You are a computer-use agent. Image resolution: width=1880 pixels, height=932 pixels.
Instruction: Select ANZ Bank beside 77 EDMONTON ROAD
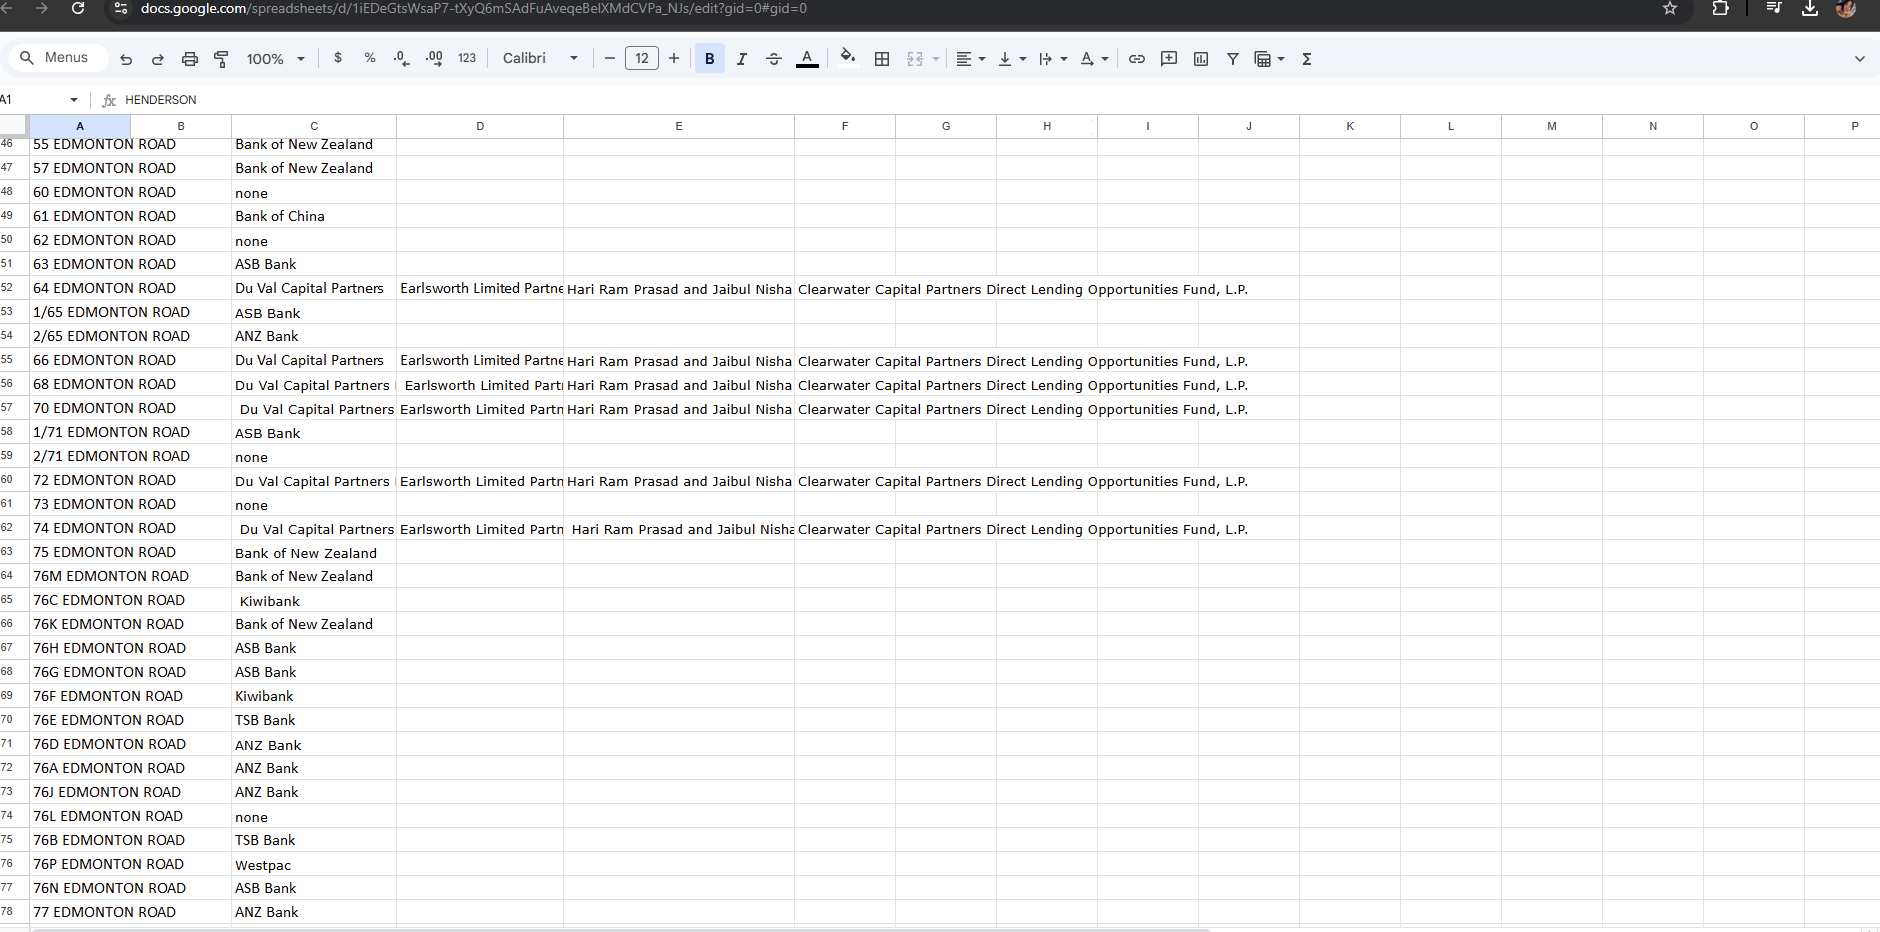(x=314, y=912)
